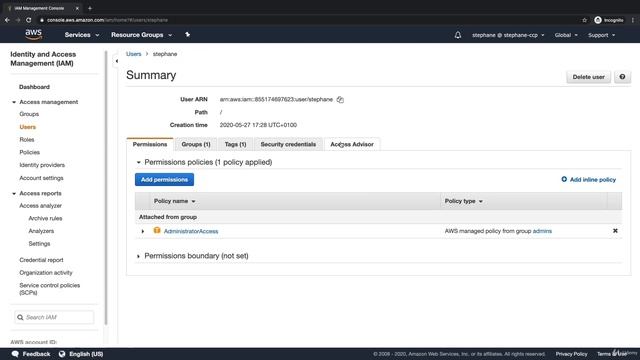
Task: Open Roles in the sidebar
Action: (27, 140)
